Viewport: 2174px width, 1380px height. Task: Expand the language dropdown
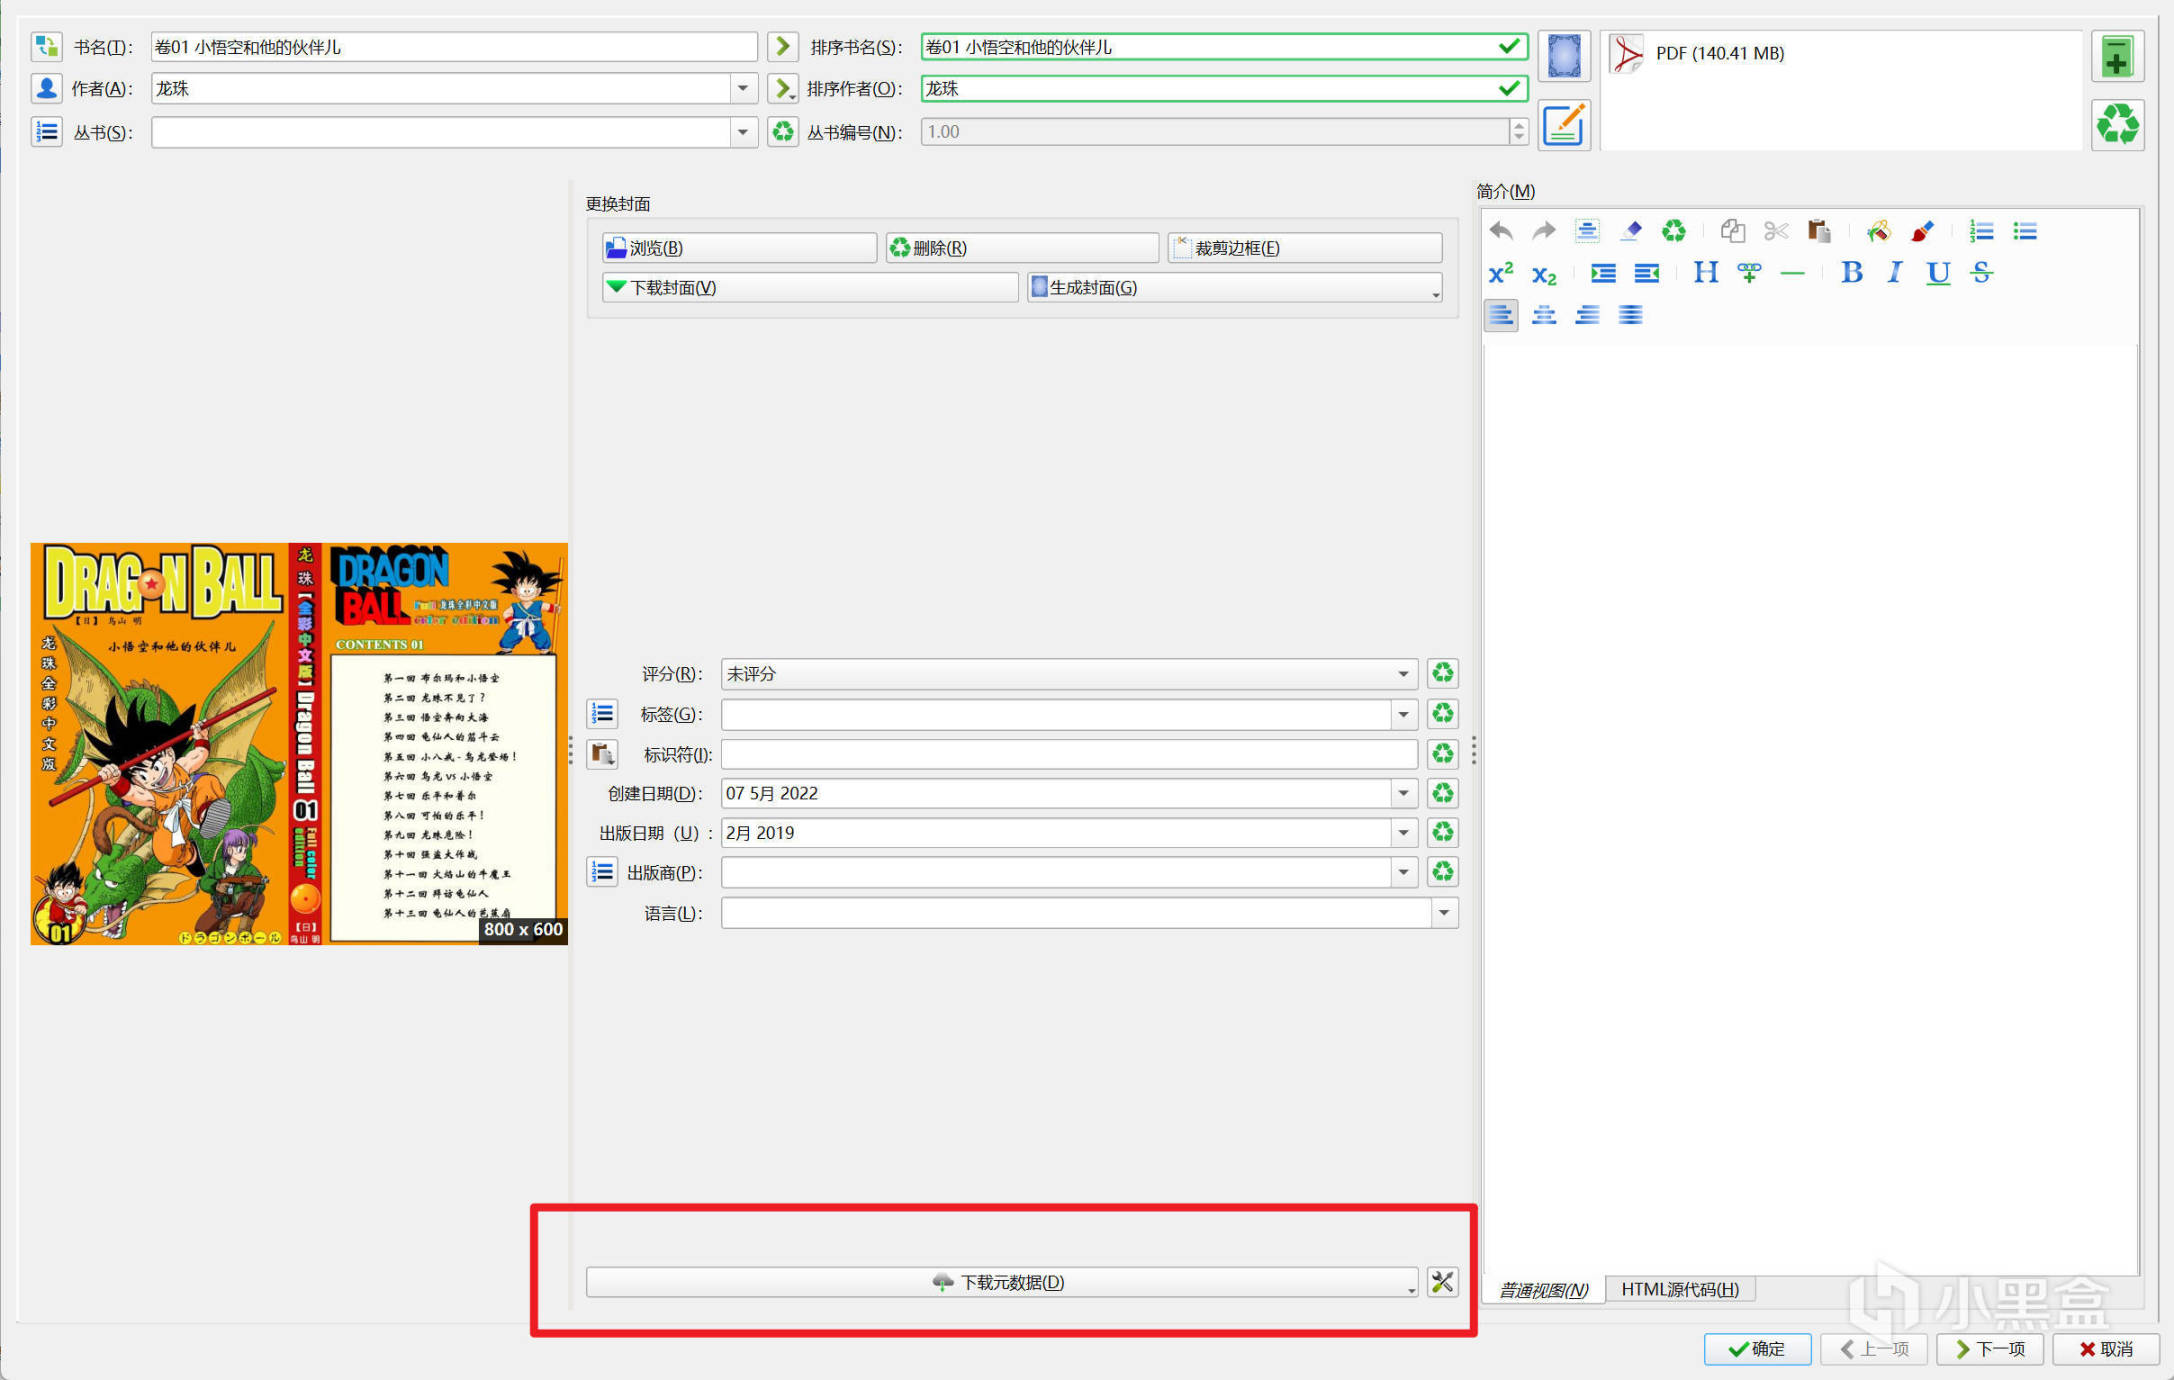click(x=1443, y=913)
